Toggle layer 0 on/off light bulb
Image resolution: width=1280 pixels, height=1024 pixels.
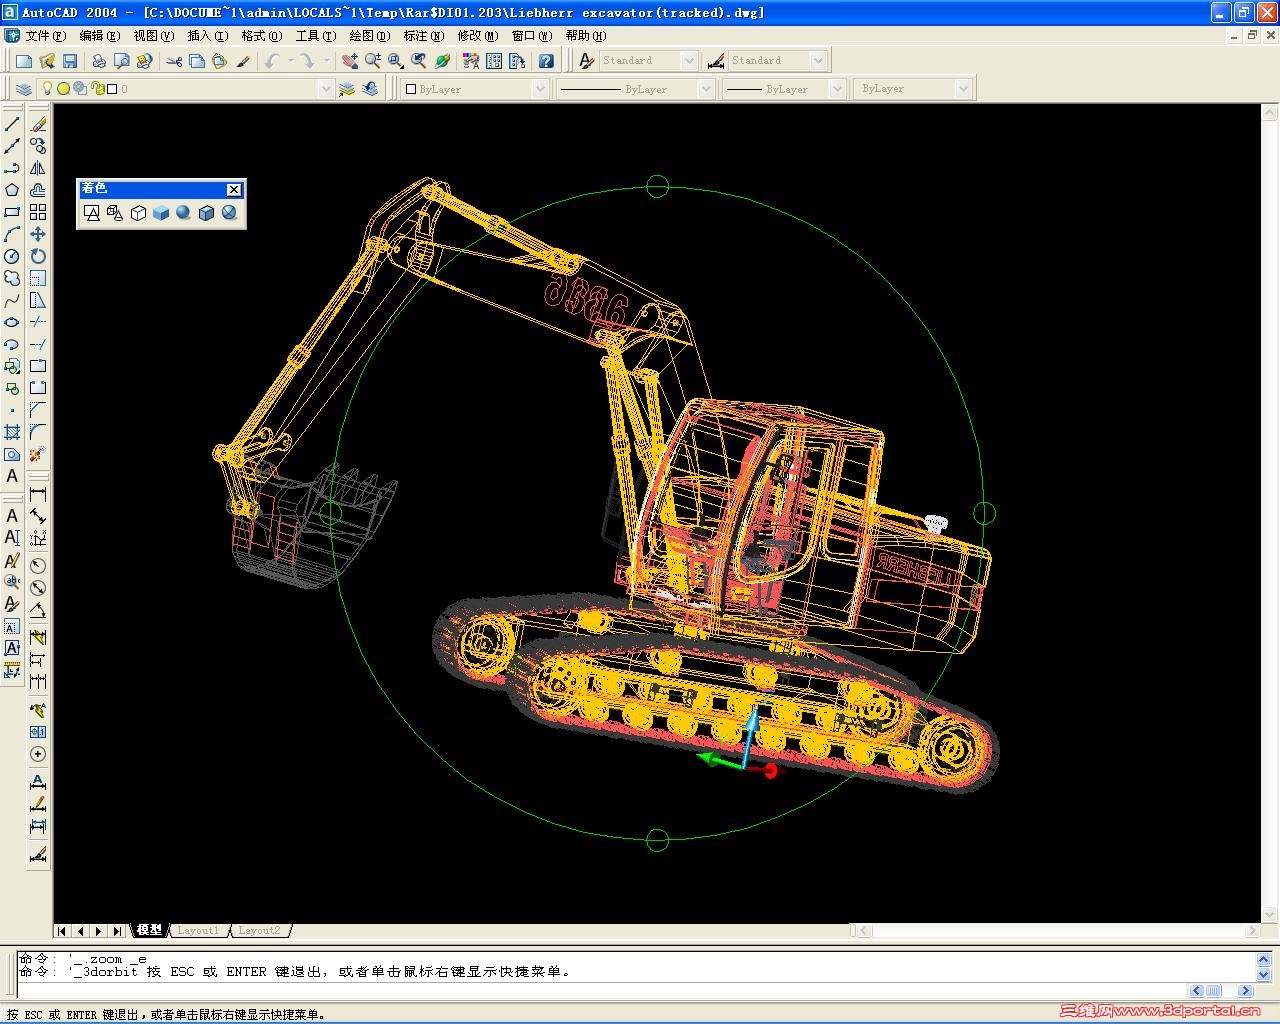pyautogui.click(x=47, y=89)
